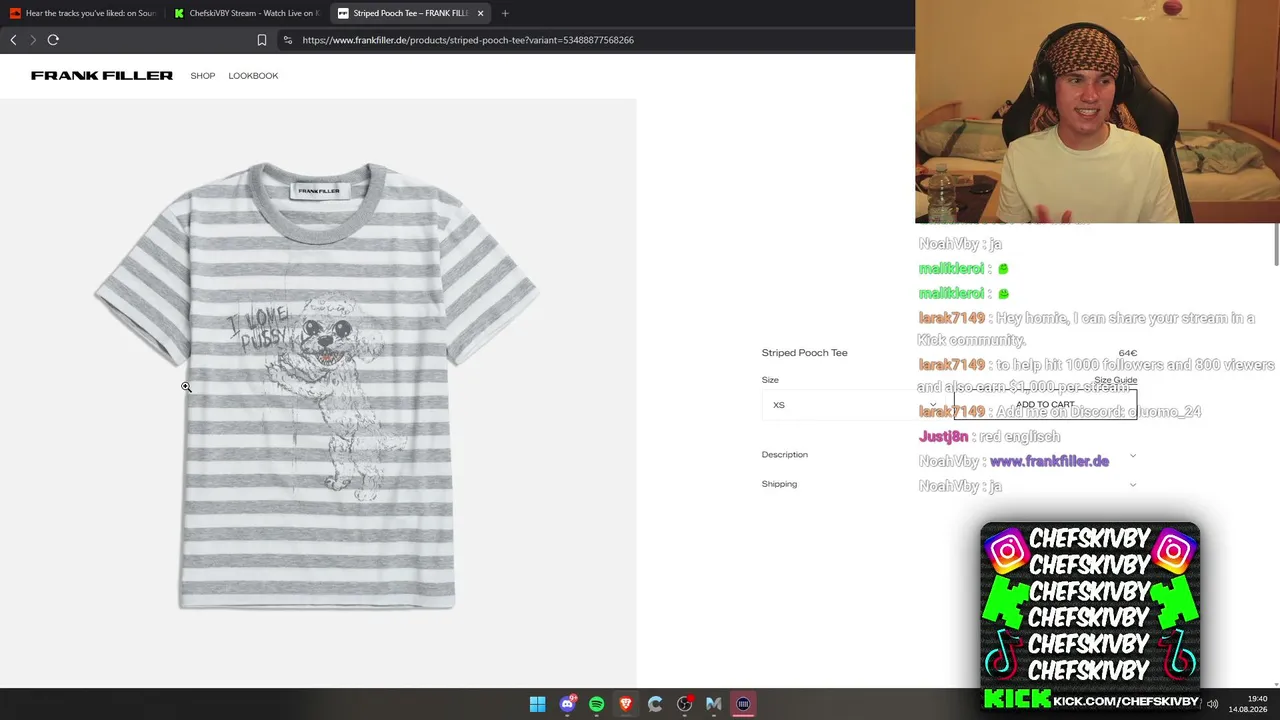Open the Size Guide link
This screenshot has height=720, width=1280.
(x=1115, y=380)
